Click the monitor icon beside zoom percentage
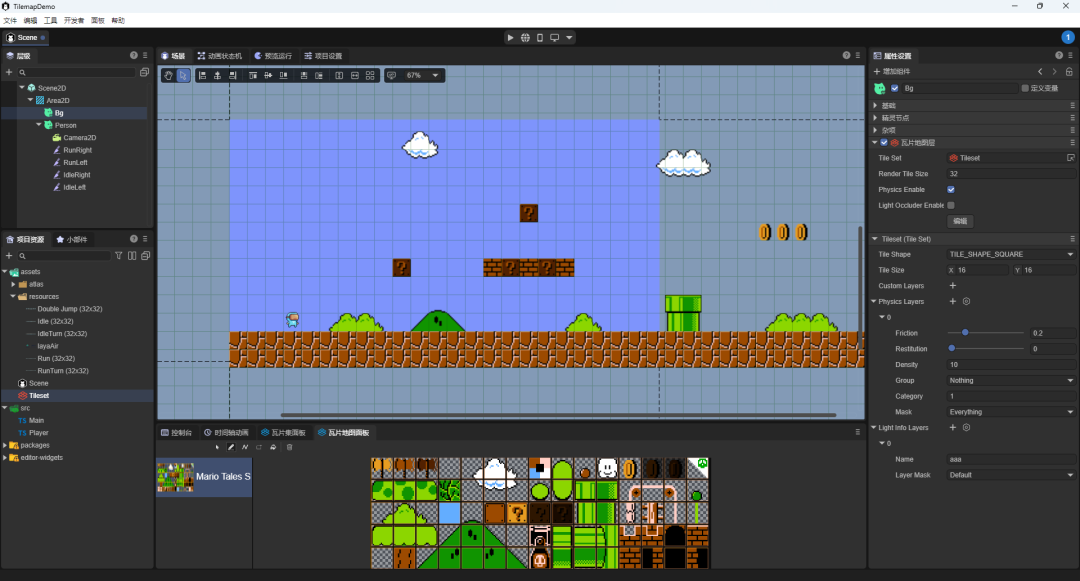The height and width of the screenshot is (581, 1080). pyautogui.click(x=391, y=76)
